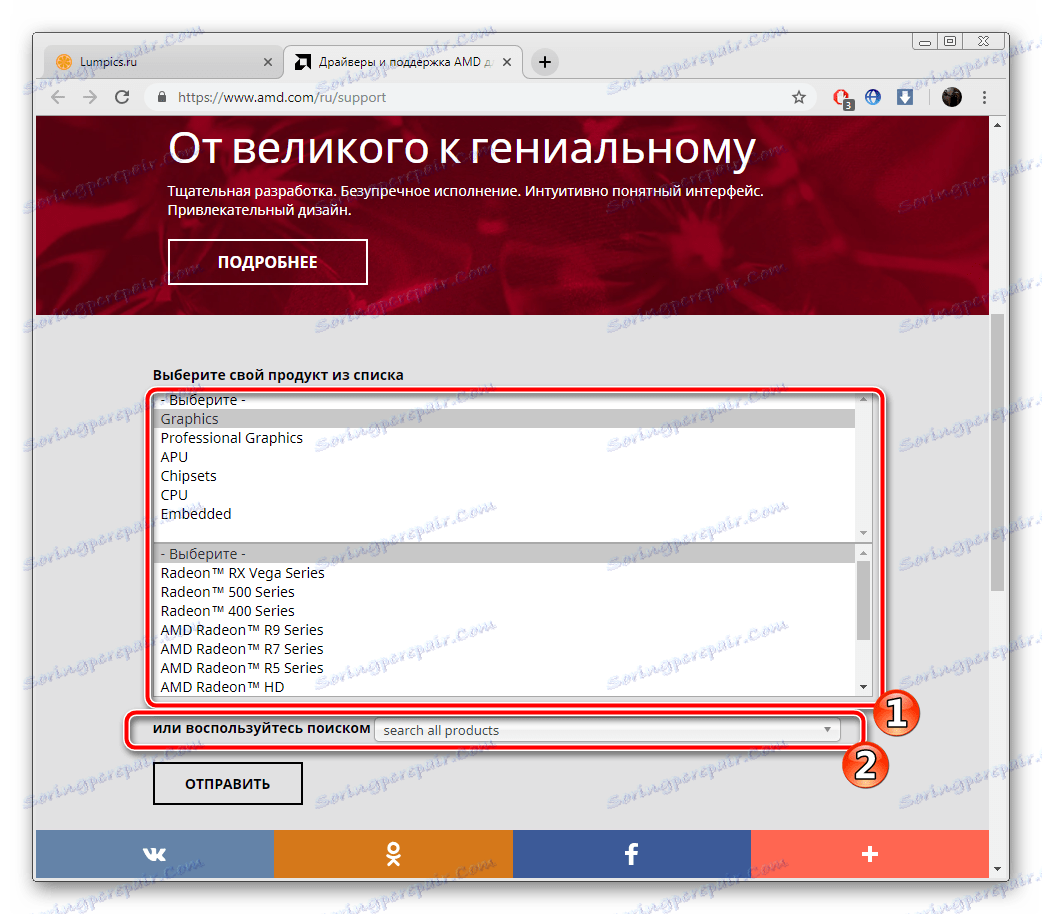Click the VK share icon

[153, 854]
